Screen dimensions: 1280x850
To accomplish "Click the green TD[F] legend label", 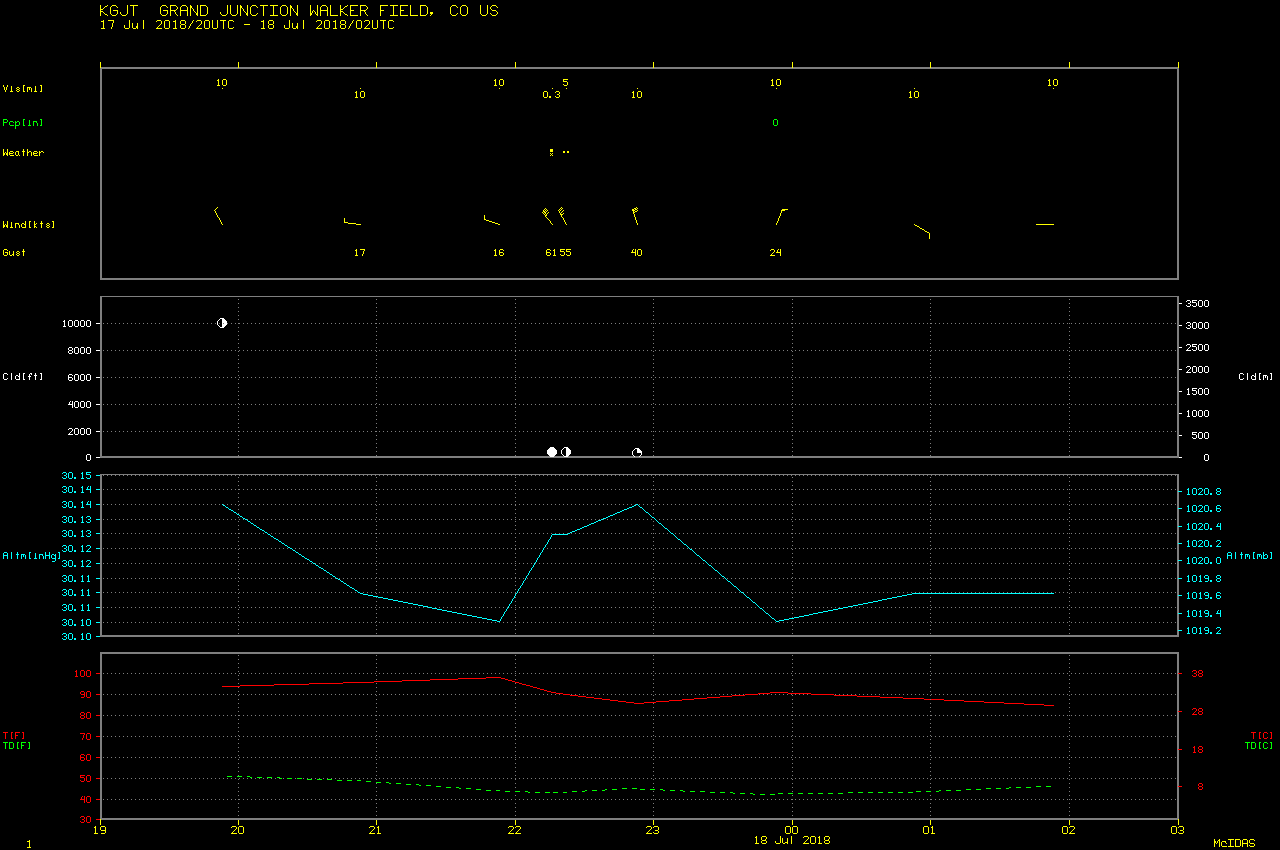I will [17, 745].
